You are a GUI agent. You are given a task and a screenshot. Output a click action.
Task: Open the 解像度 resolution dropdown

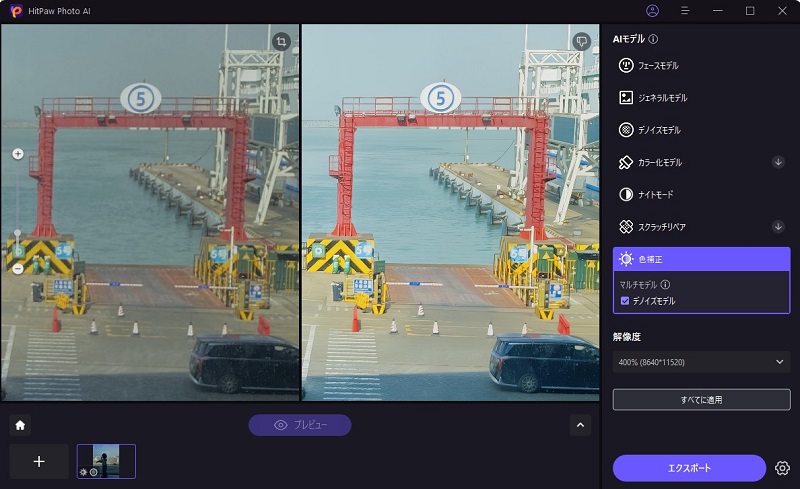pyautogui.click(x=701, y=362)
